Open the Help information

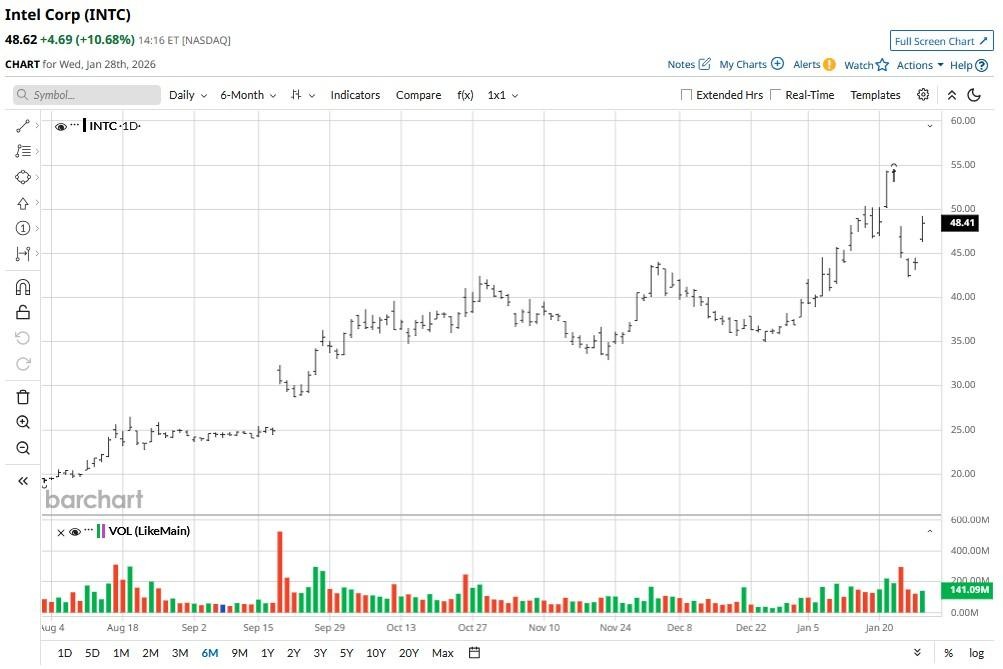coord(969,65)
